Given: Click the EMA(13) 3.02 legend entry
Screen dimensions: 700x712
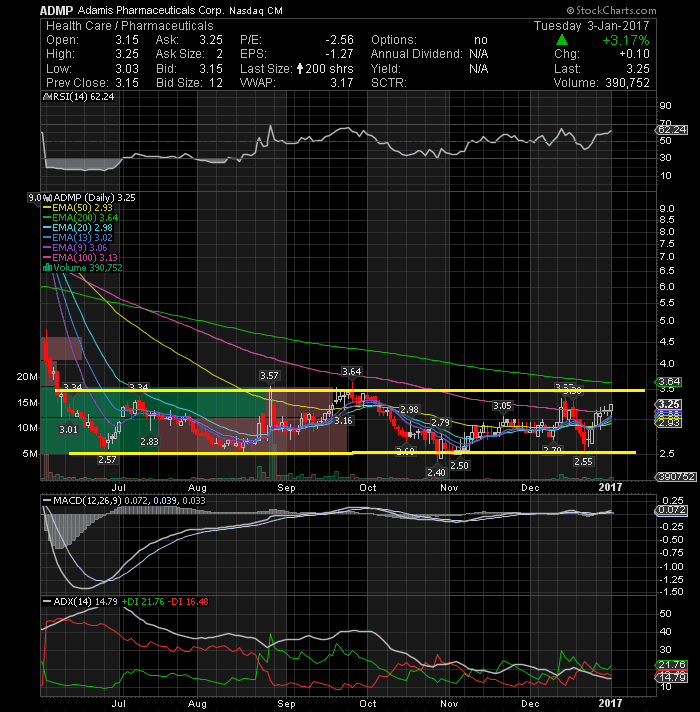Looking at the screenshot, I should [78, 237].
